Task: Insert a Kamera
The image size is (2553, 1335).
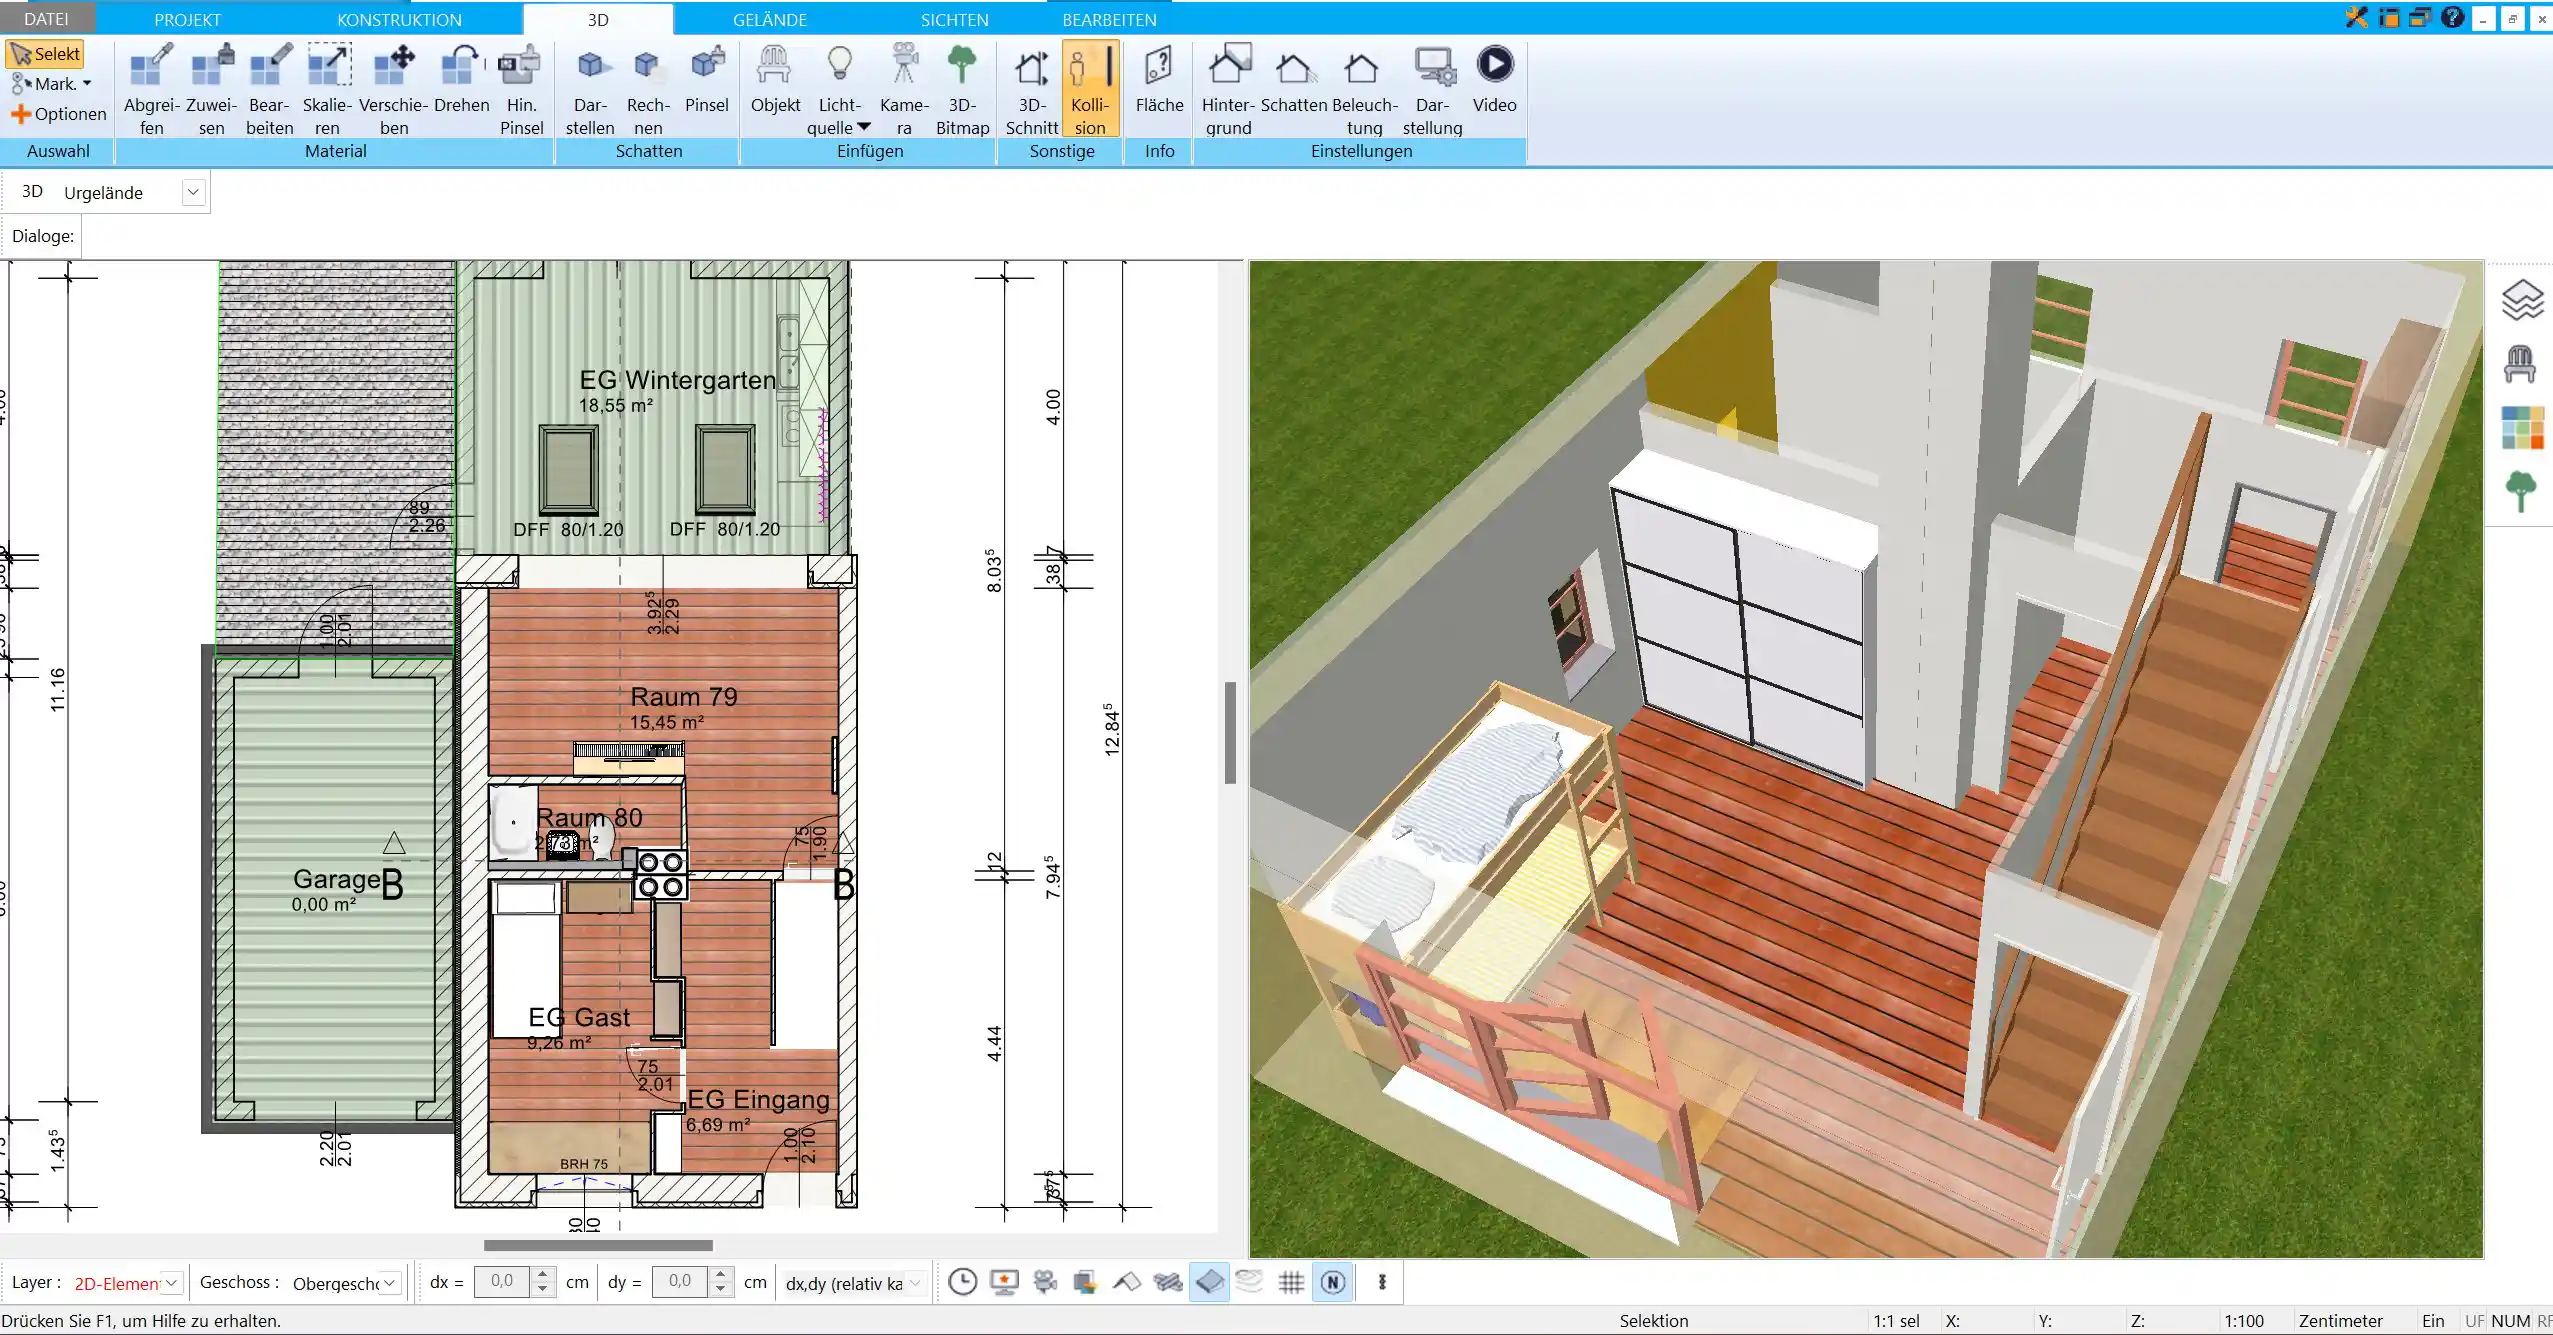Action: pos(904,89)
